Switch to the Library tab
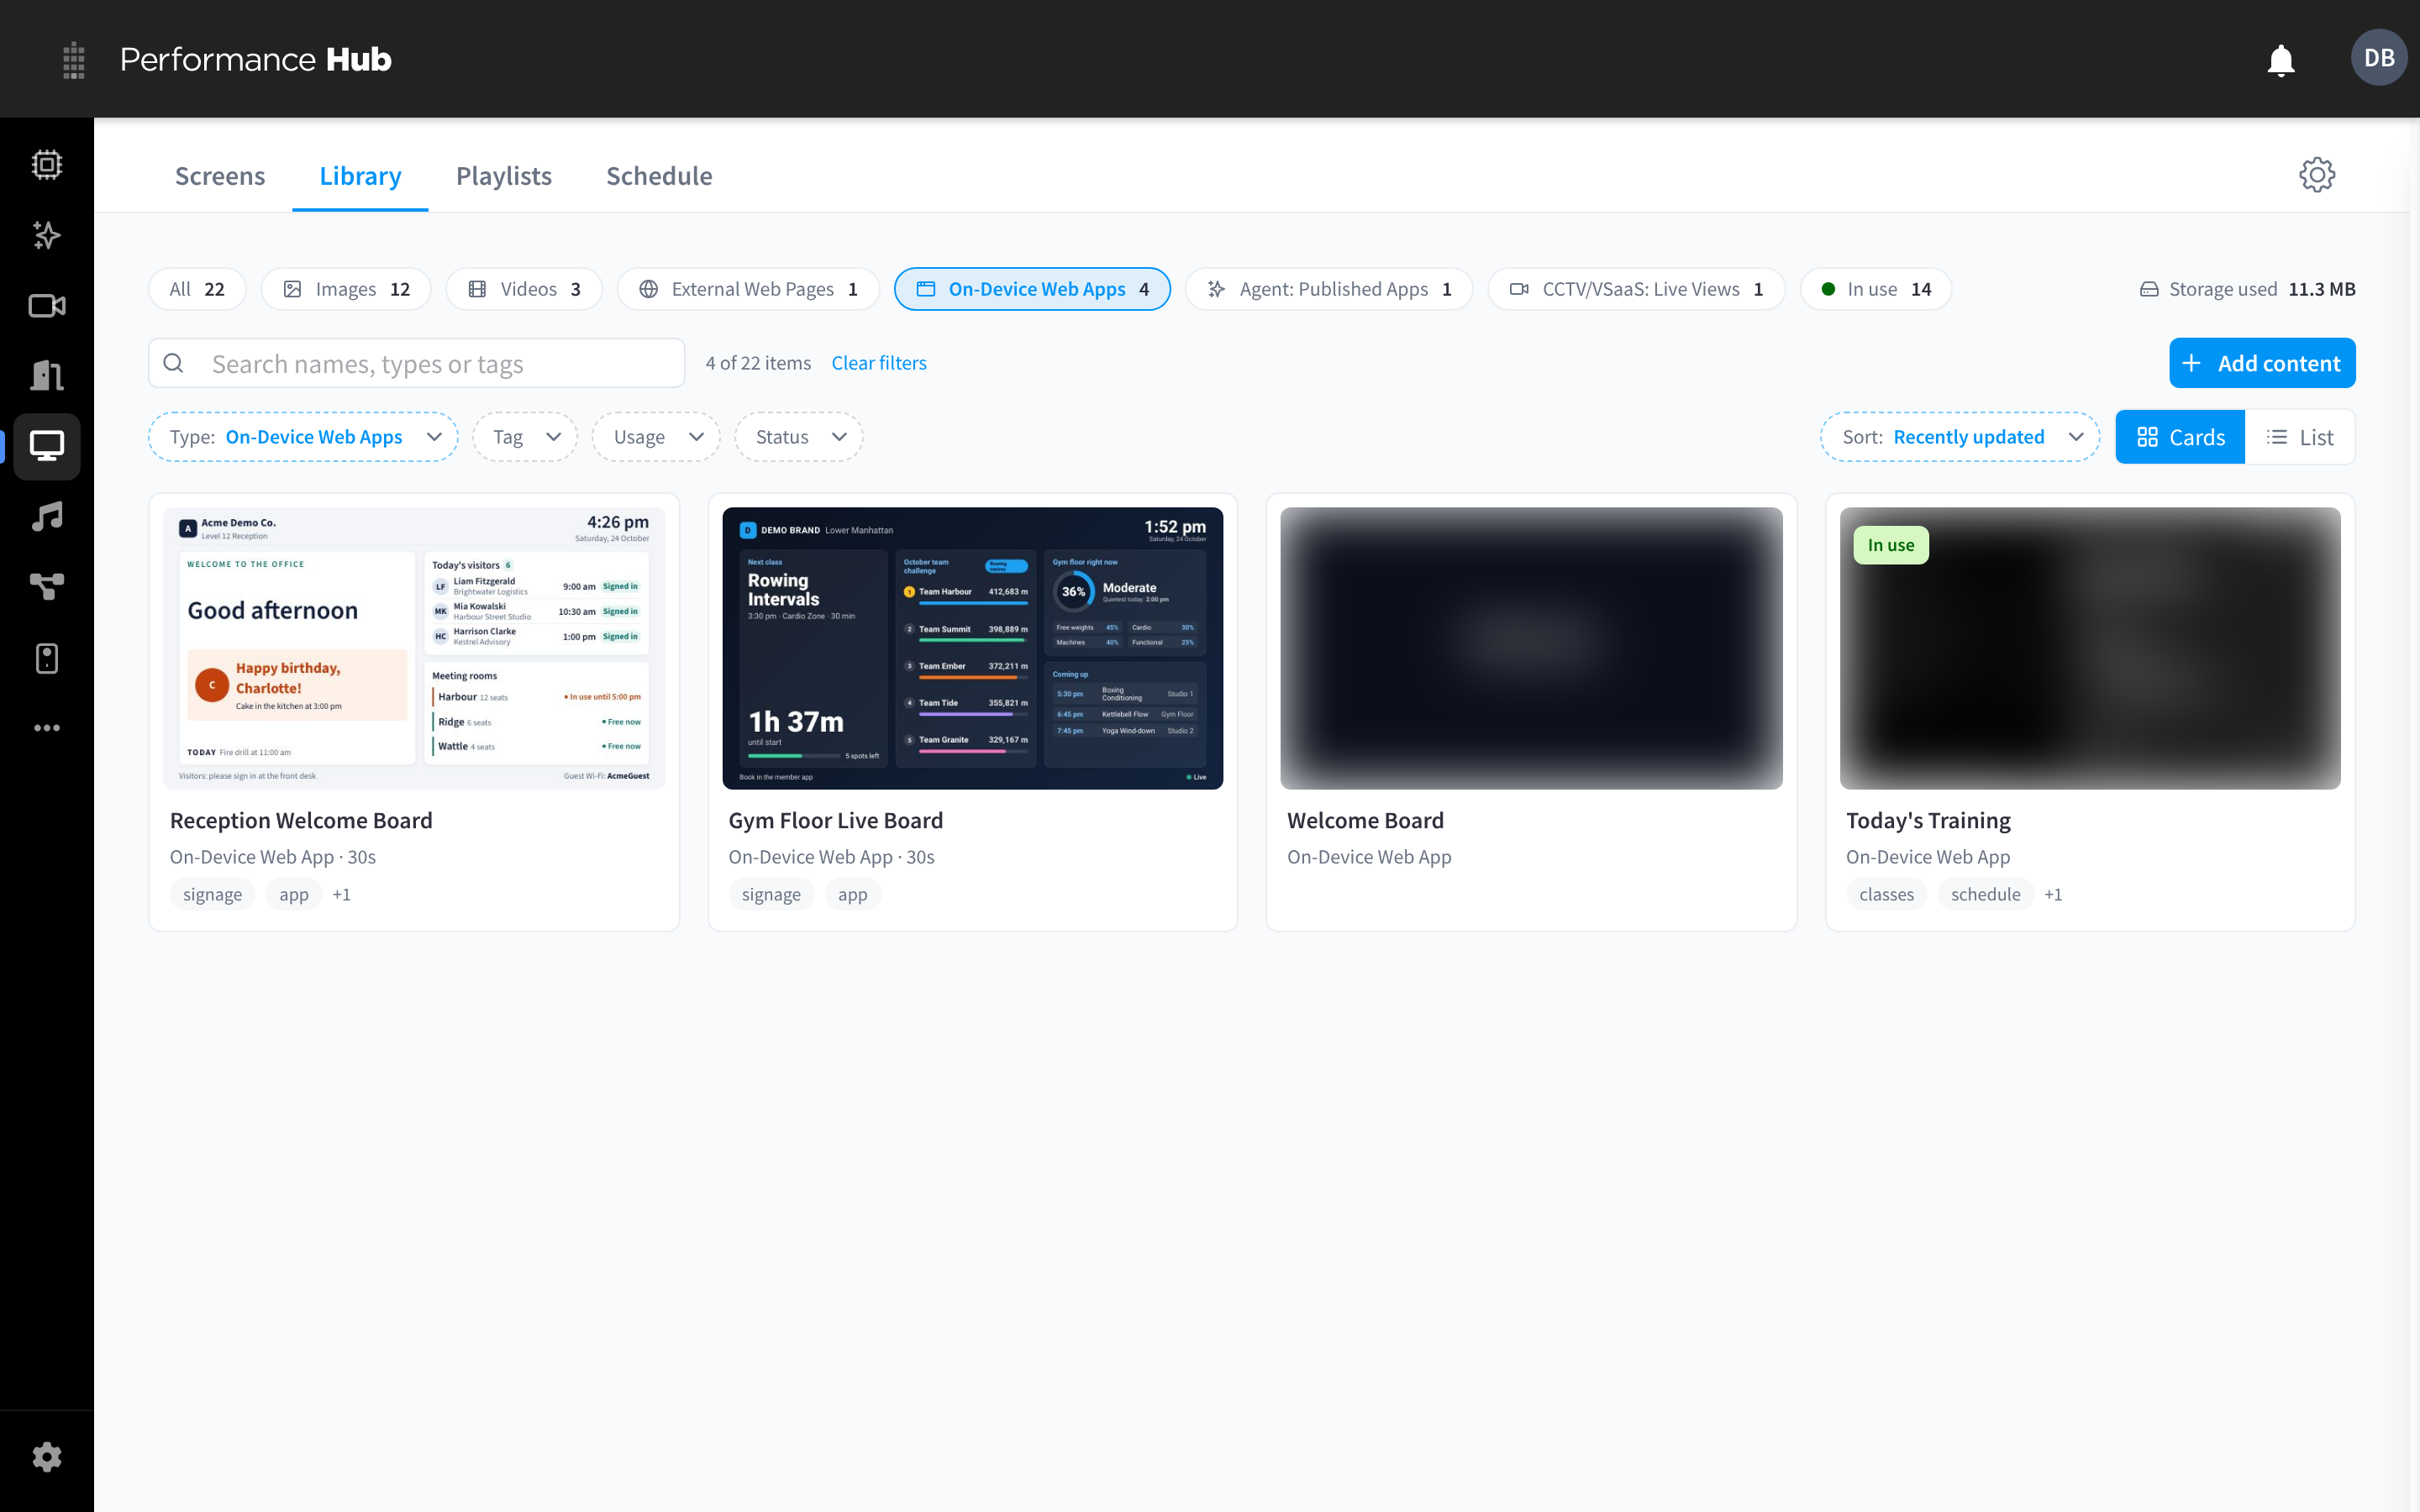 (360, 176)
